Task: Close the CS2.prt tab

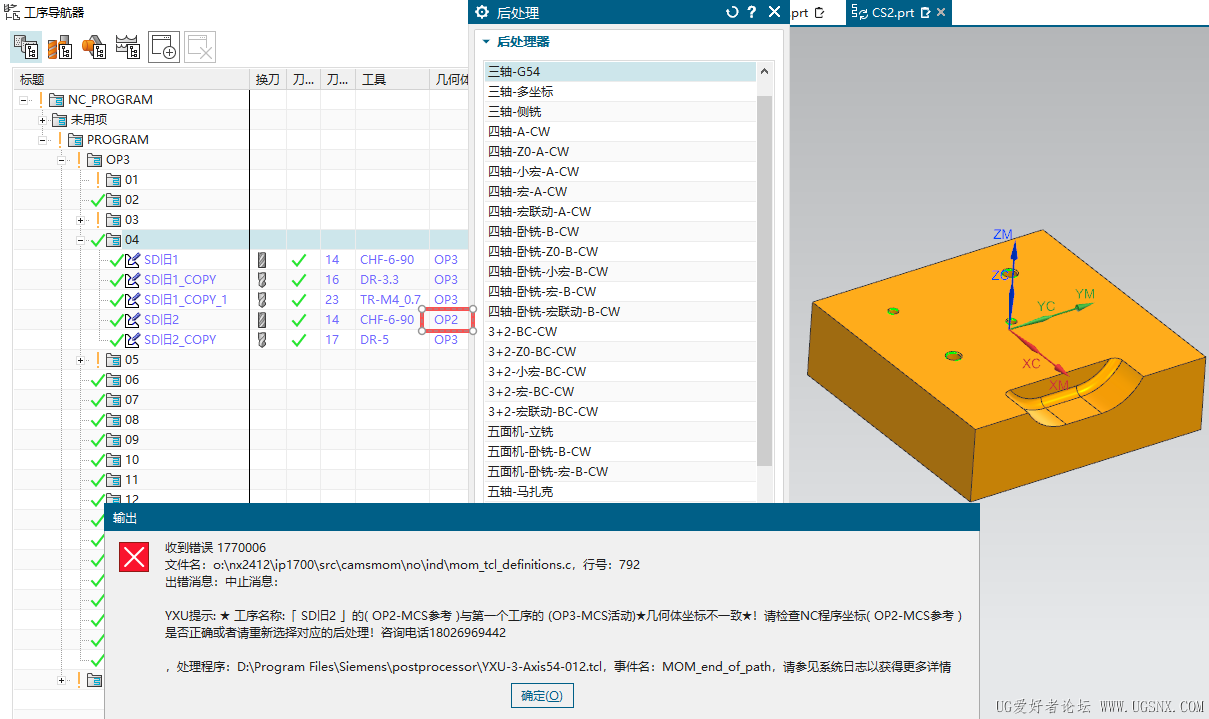Action: 940,13
